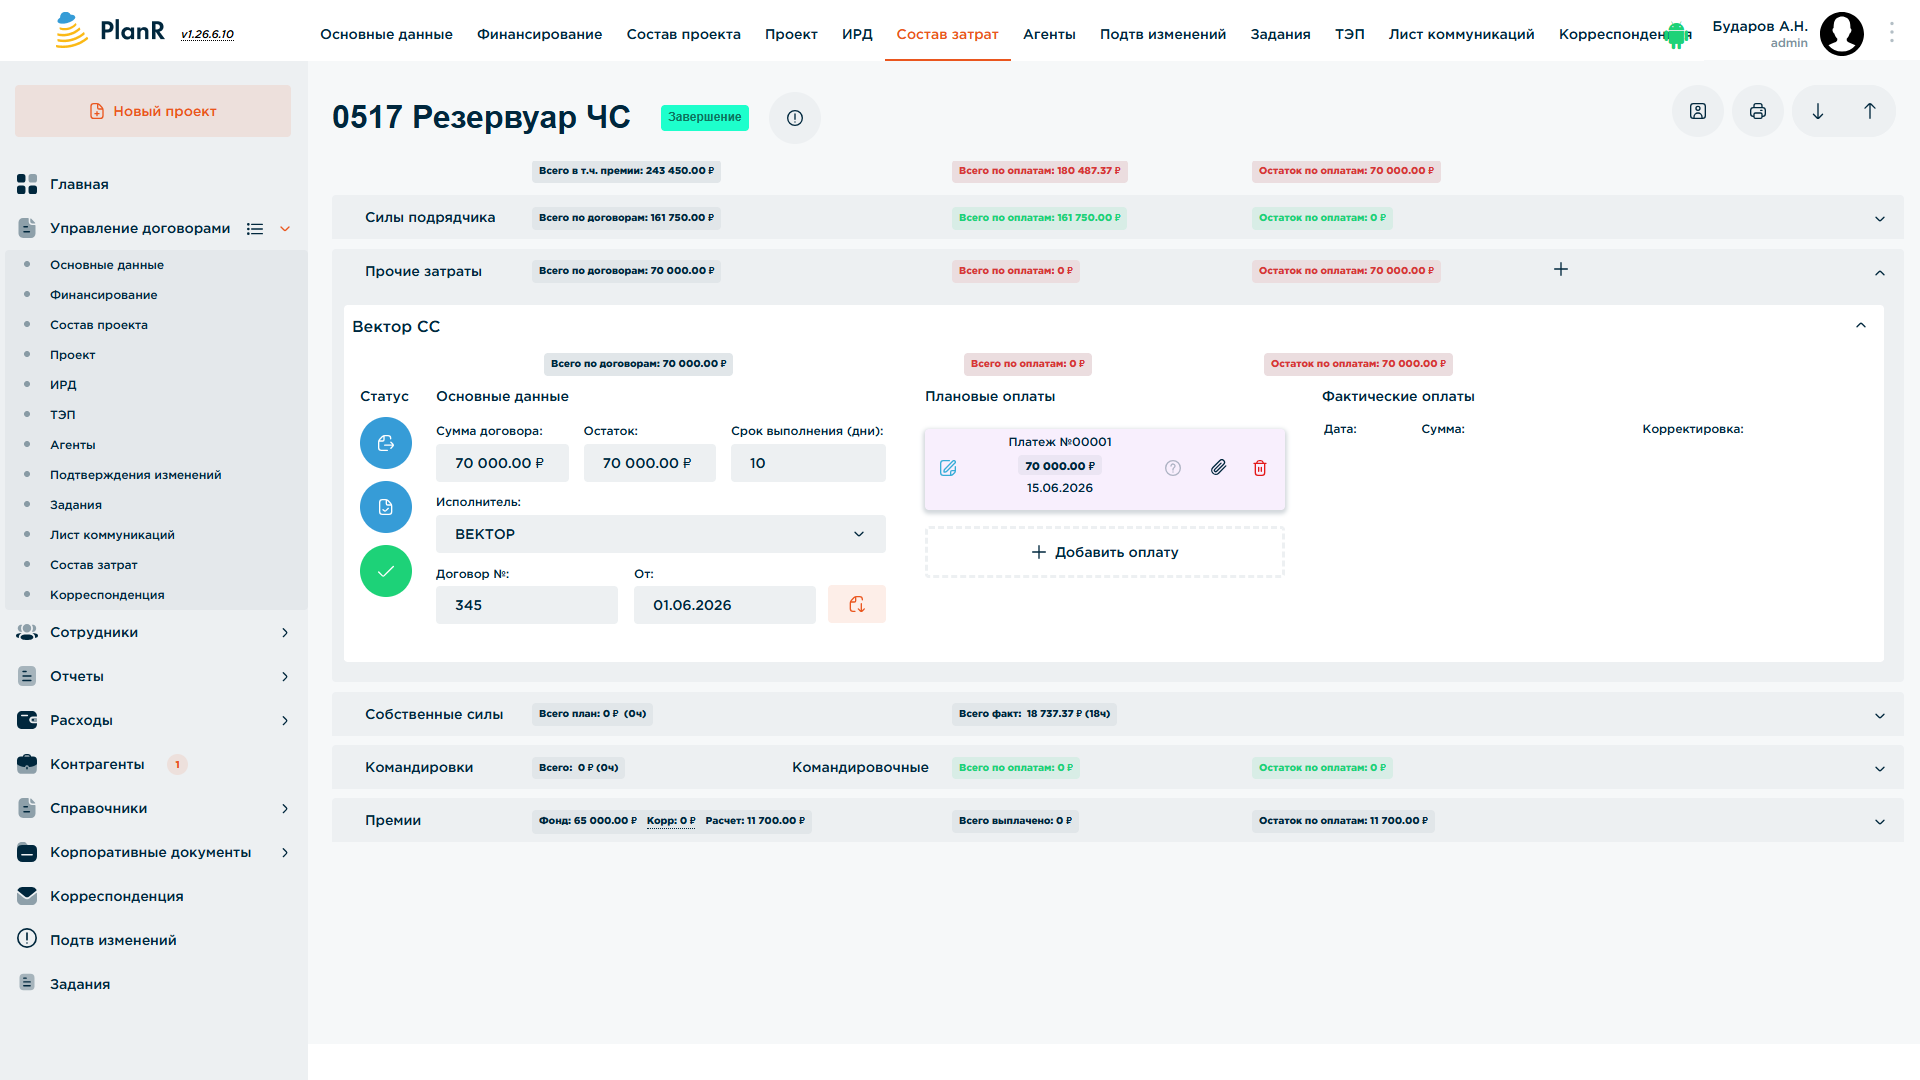1920x1080 pixels.
Task: Click the print icon in header
Action: click(1757, 112)
